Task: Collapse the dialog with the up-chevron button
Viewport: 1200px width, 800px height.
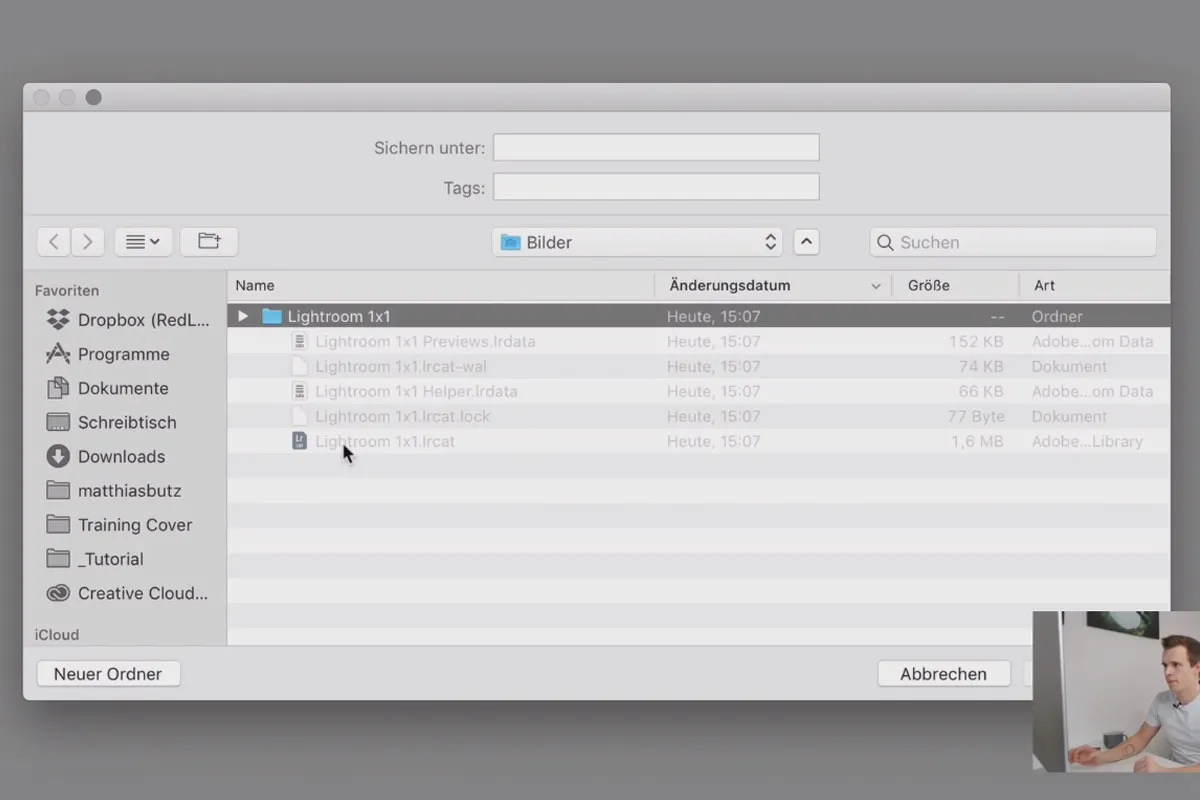Action: click(807, 242)
